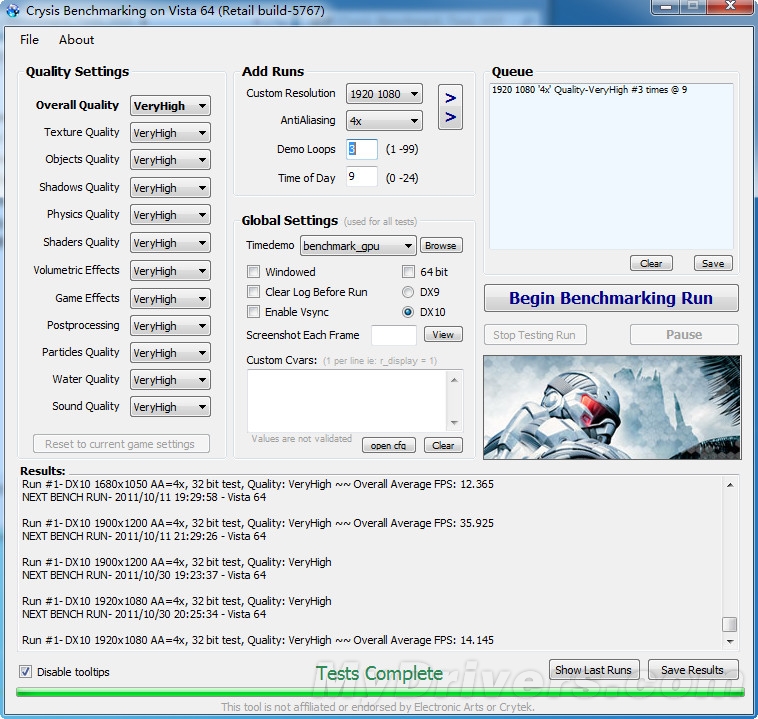Toggle the Enable Vsync checkbox

[x=253, y=312]
